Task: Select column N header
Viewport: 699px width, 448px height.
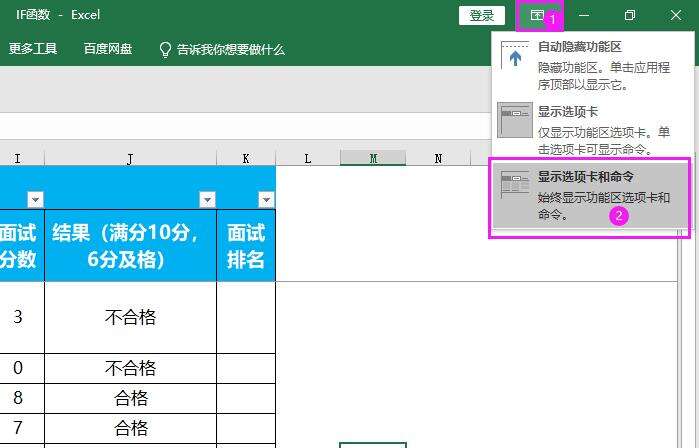Action: click(438, 159)
